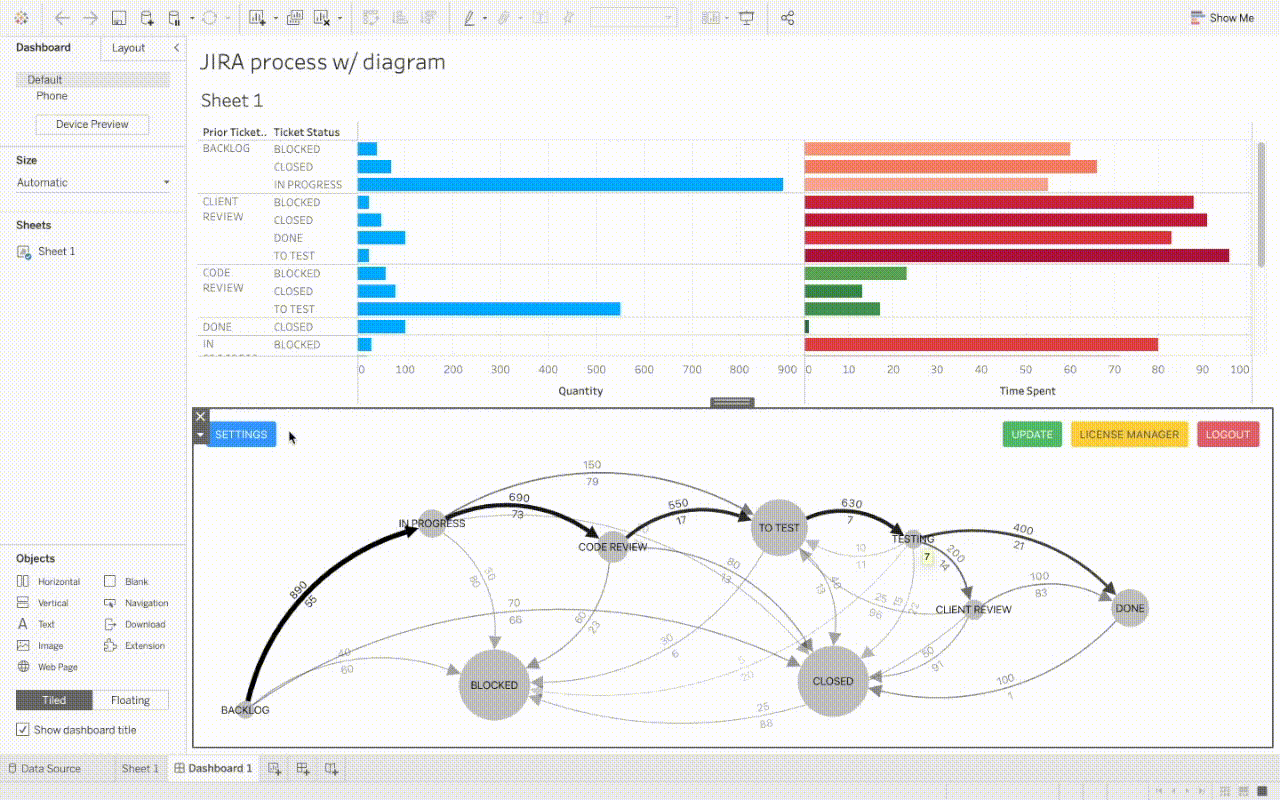The width and height of the screenshot is (1280, 800).
Task: Add a new data source from toolbar
Action: 147,18
